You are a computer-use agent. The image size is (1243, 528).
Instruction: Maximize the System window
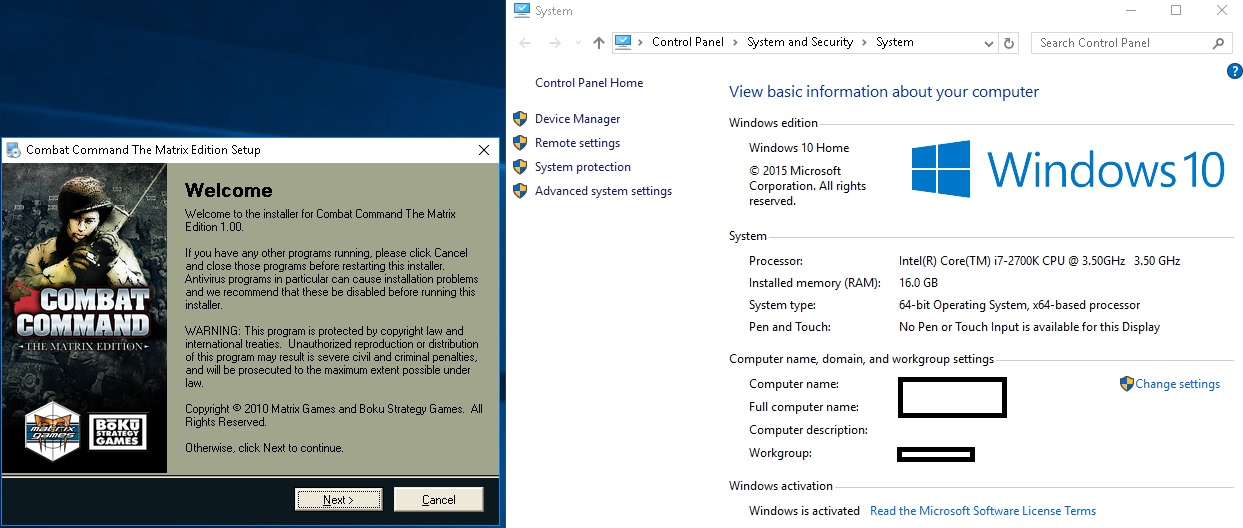coord(1176,11)
